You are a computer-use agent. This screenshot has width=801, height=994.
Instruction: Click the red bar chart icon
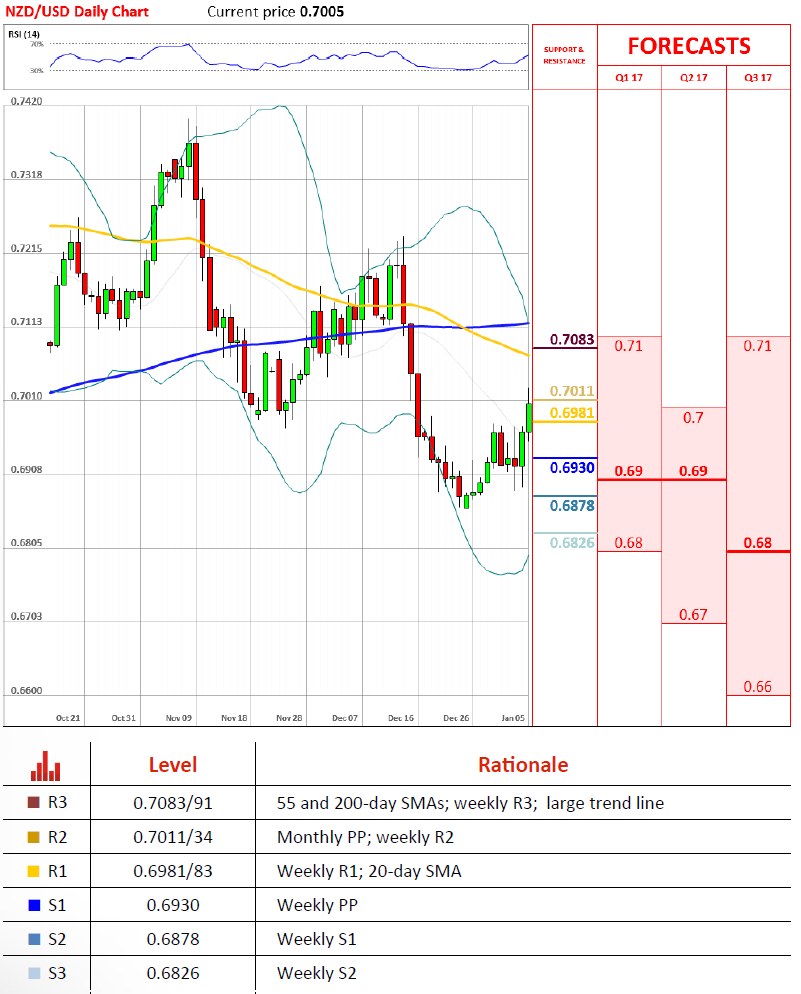(x=46, y=766)
